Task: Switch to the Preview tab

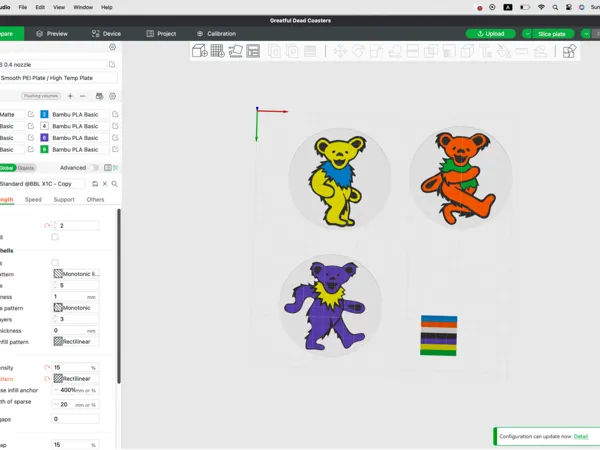Action: pyautogui.click(x=52, y=34)
